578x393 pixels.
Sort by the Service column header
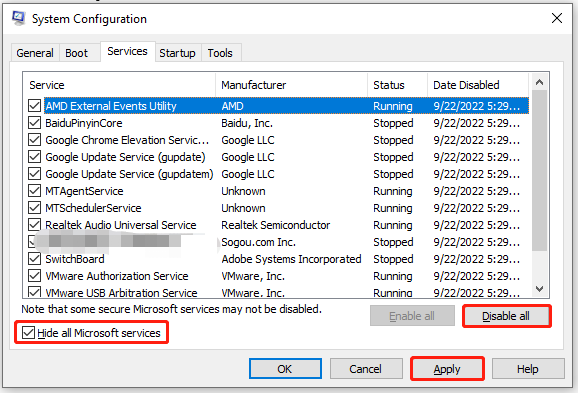[x=119, y=85]
